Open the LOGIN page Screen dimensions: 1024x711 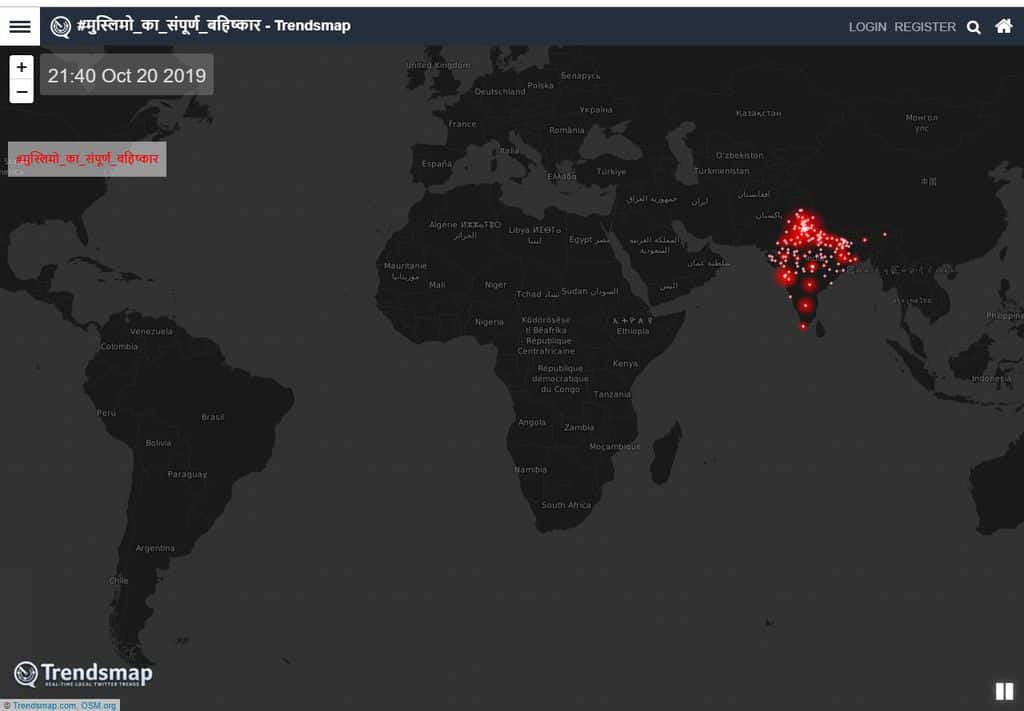(867, 27)
